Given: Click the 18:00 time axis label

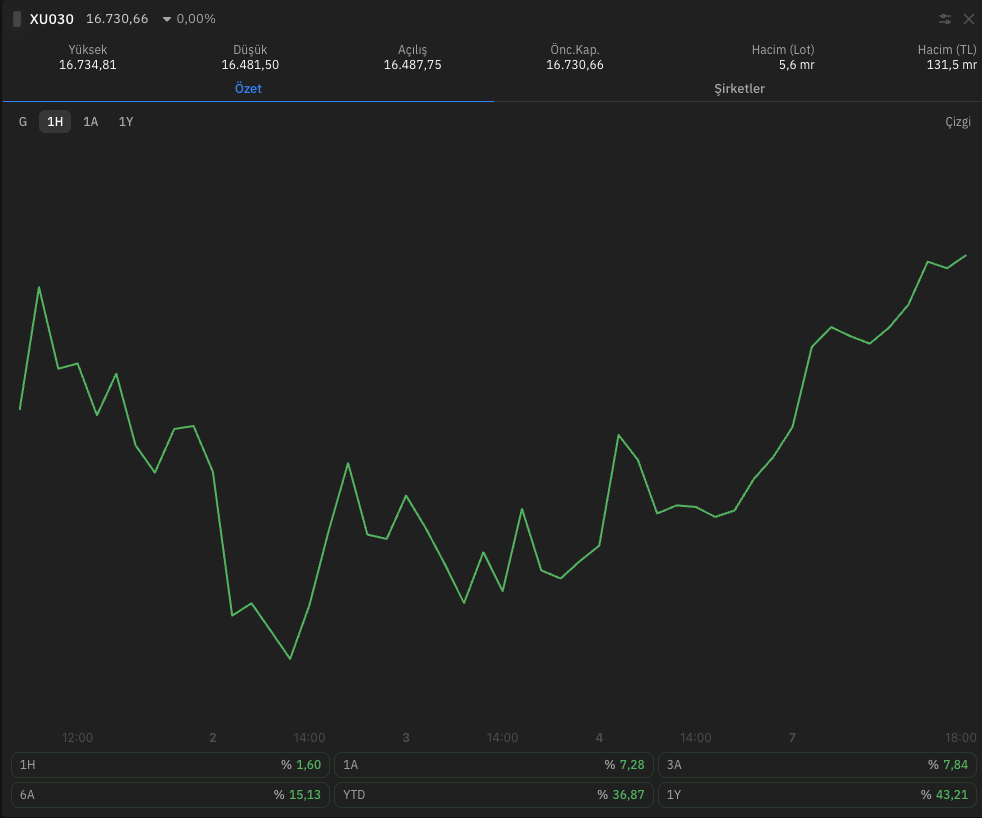Looking at the screenshot, I should [x=960, y=738].
